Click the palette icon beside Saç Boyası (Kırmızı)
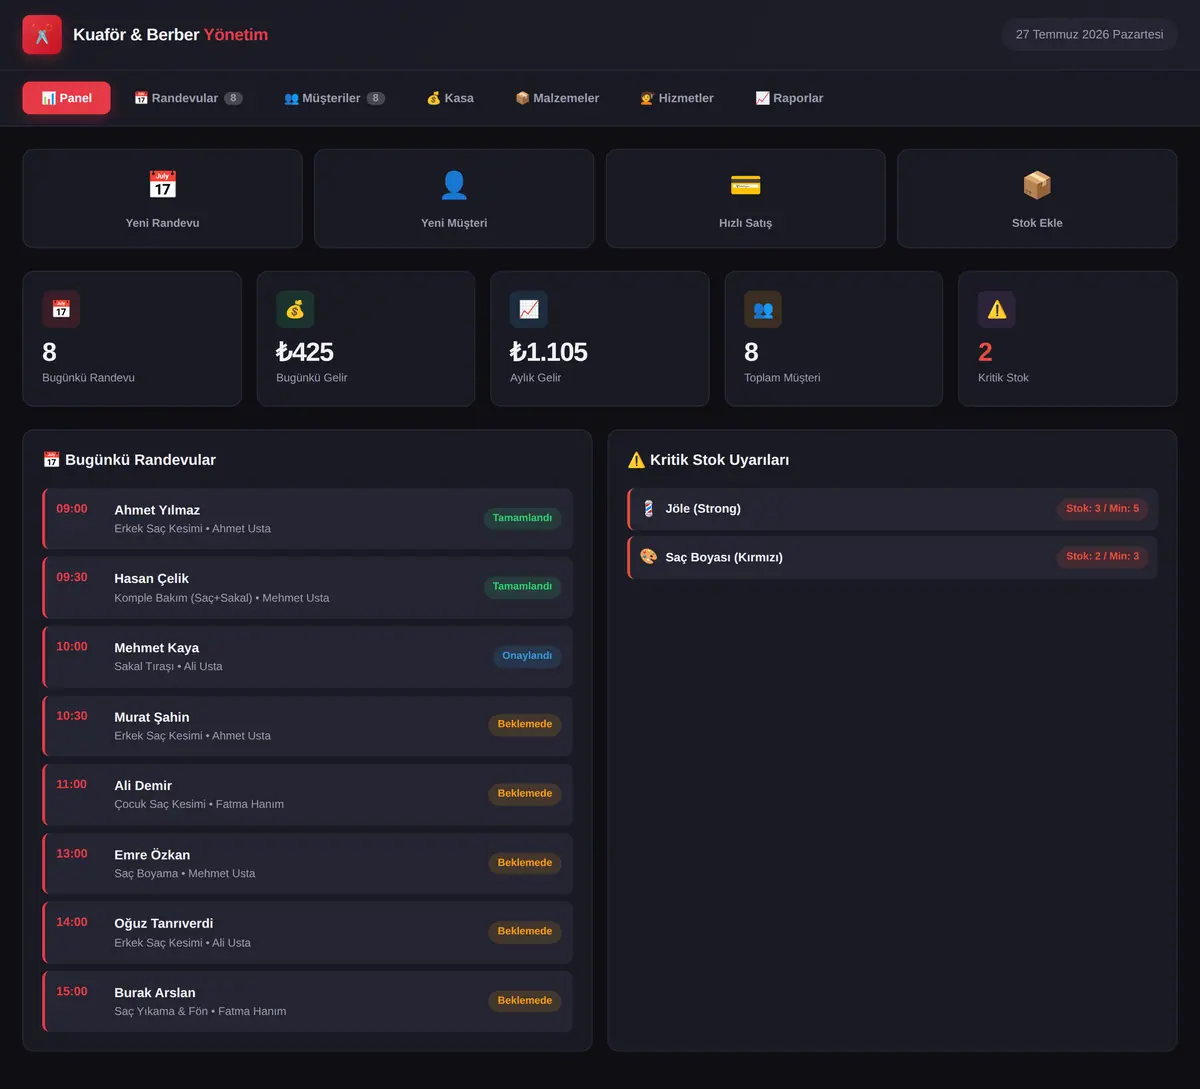The width and height of the screenshot is (1200, 1089). point(648,557)
